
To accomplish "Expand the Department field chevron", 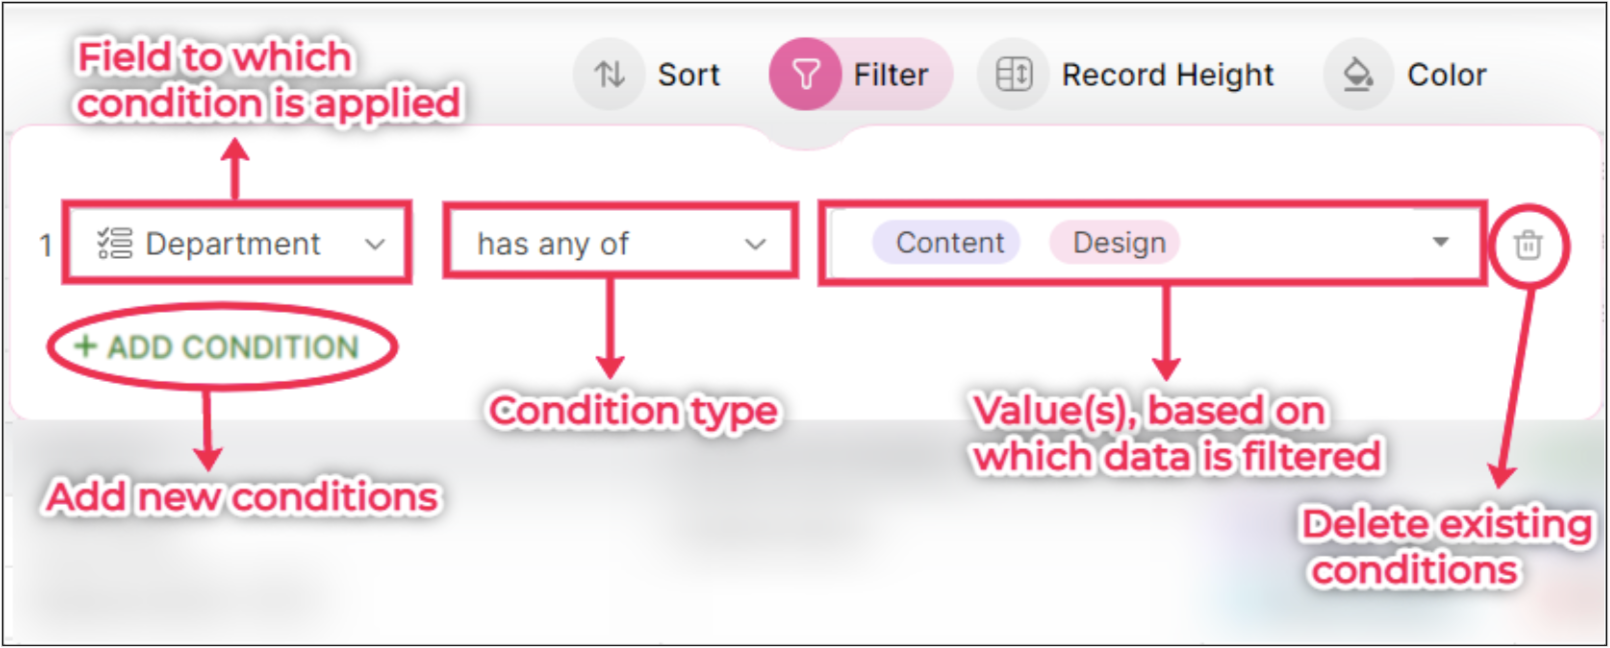I will [375, 244].
